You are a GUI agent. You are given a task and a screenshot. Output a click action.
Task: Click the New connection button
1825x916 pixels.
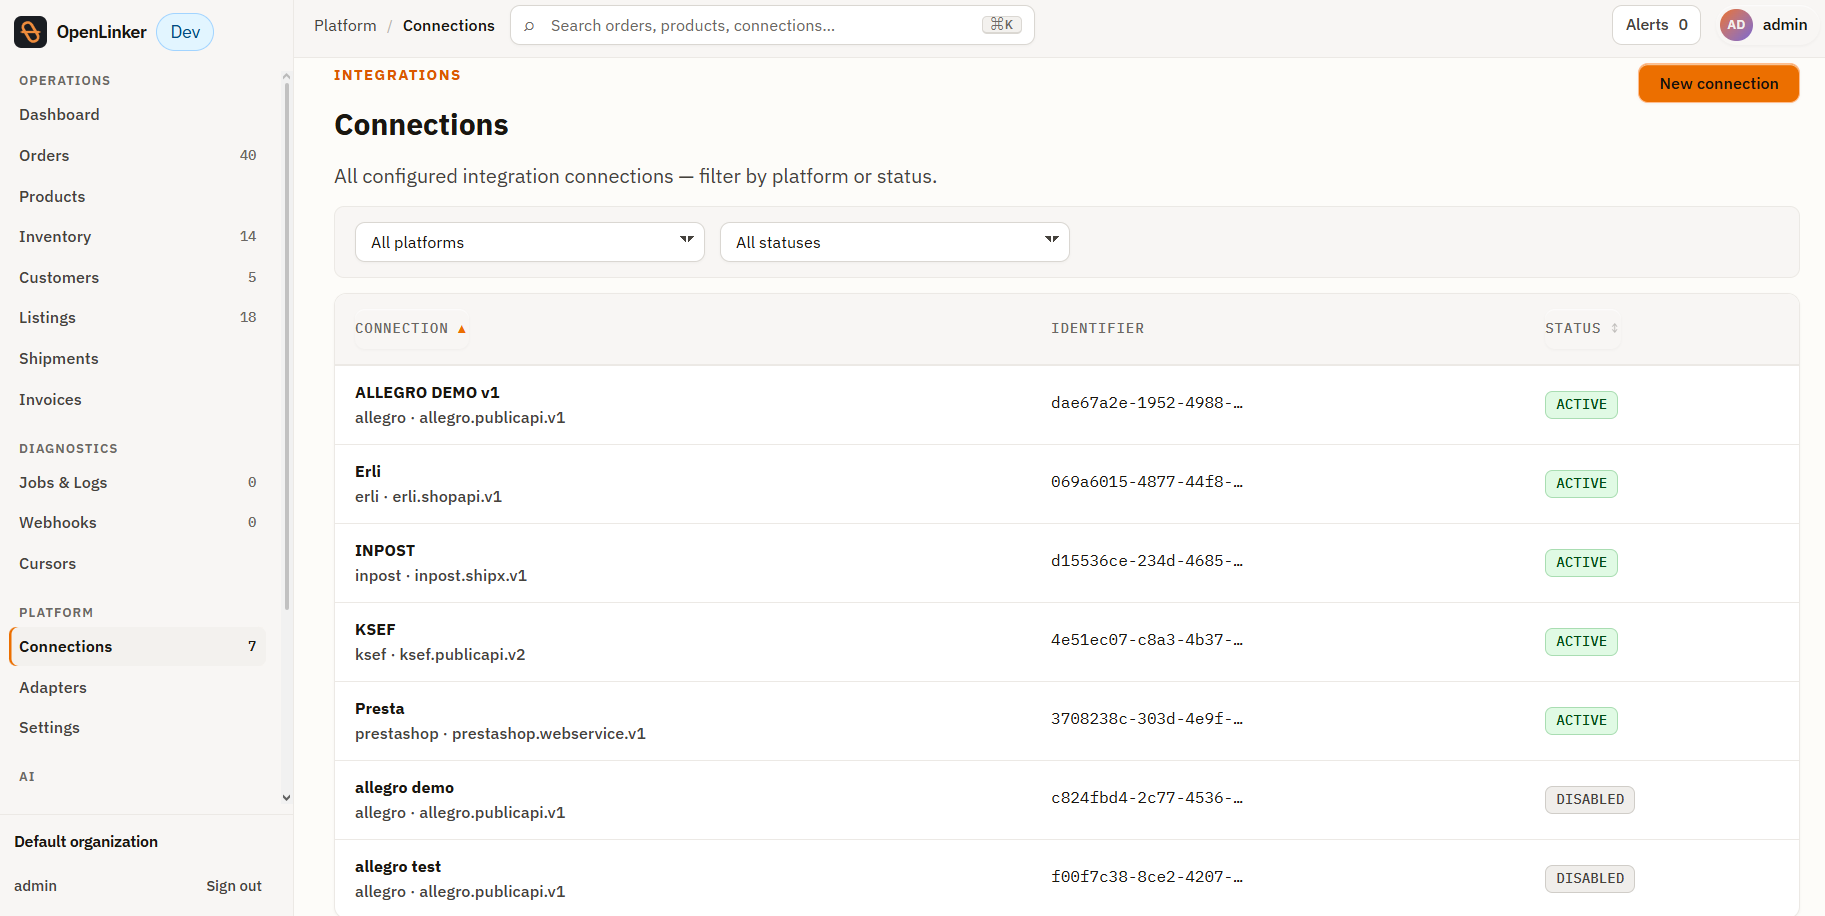tap(1718, 84)
